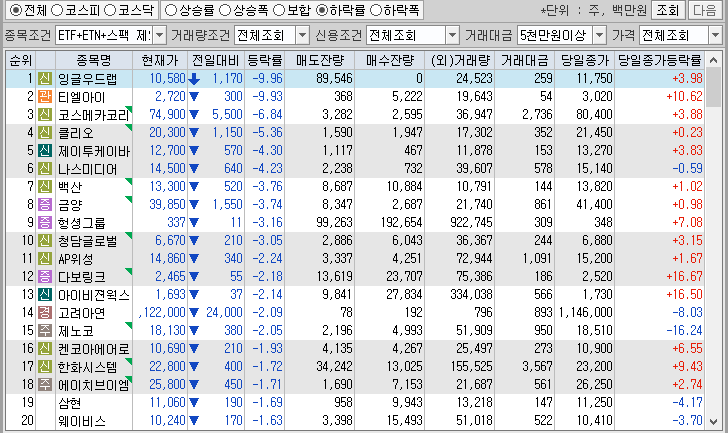
Task: Click the scrollbar up arrow
Action: pos(713,60)
